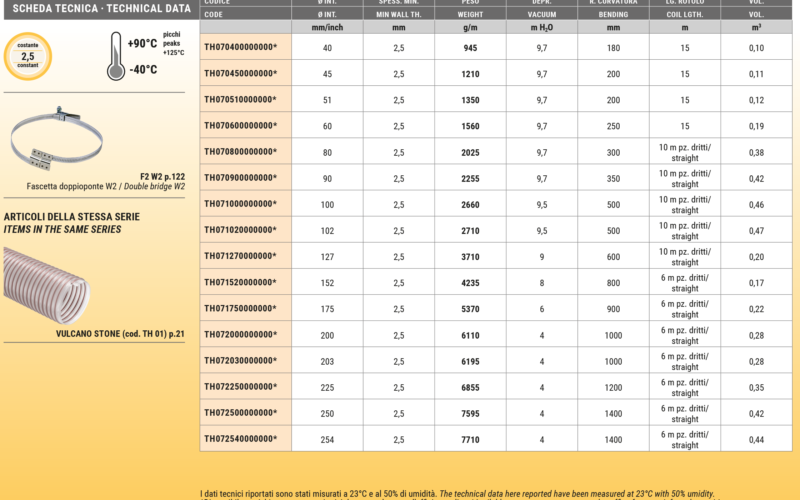Click the WEIGHT column header

pos(470,16)
